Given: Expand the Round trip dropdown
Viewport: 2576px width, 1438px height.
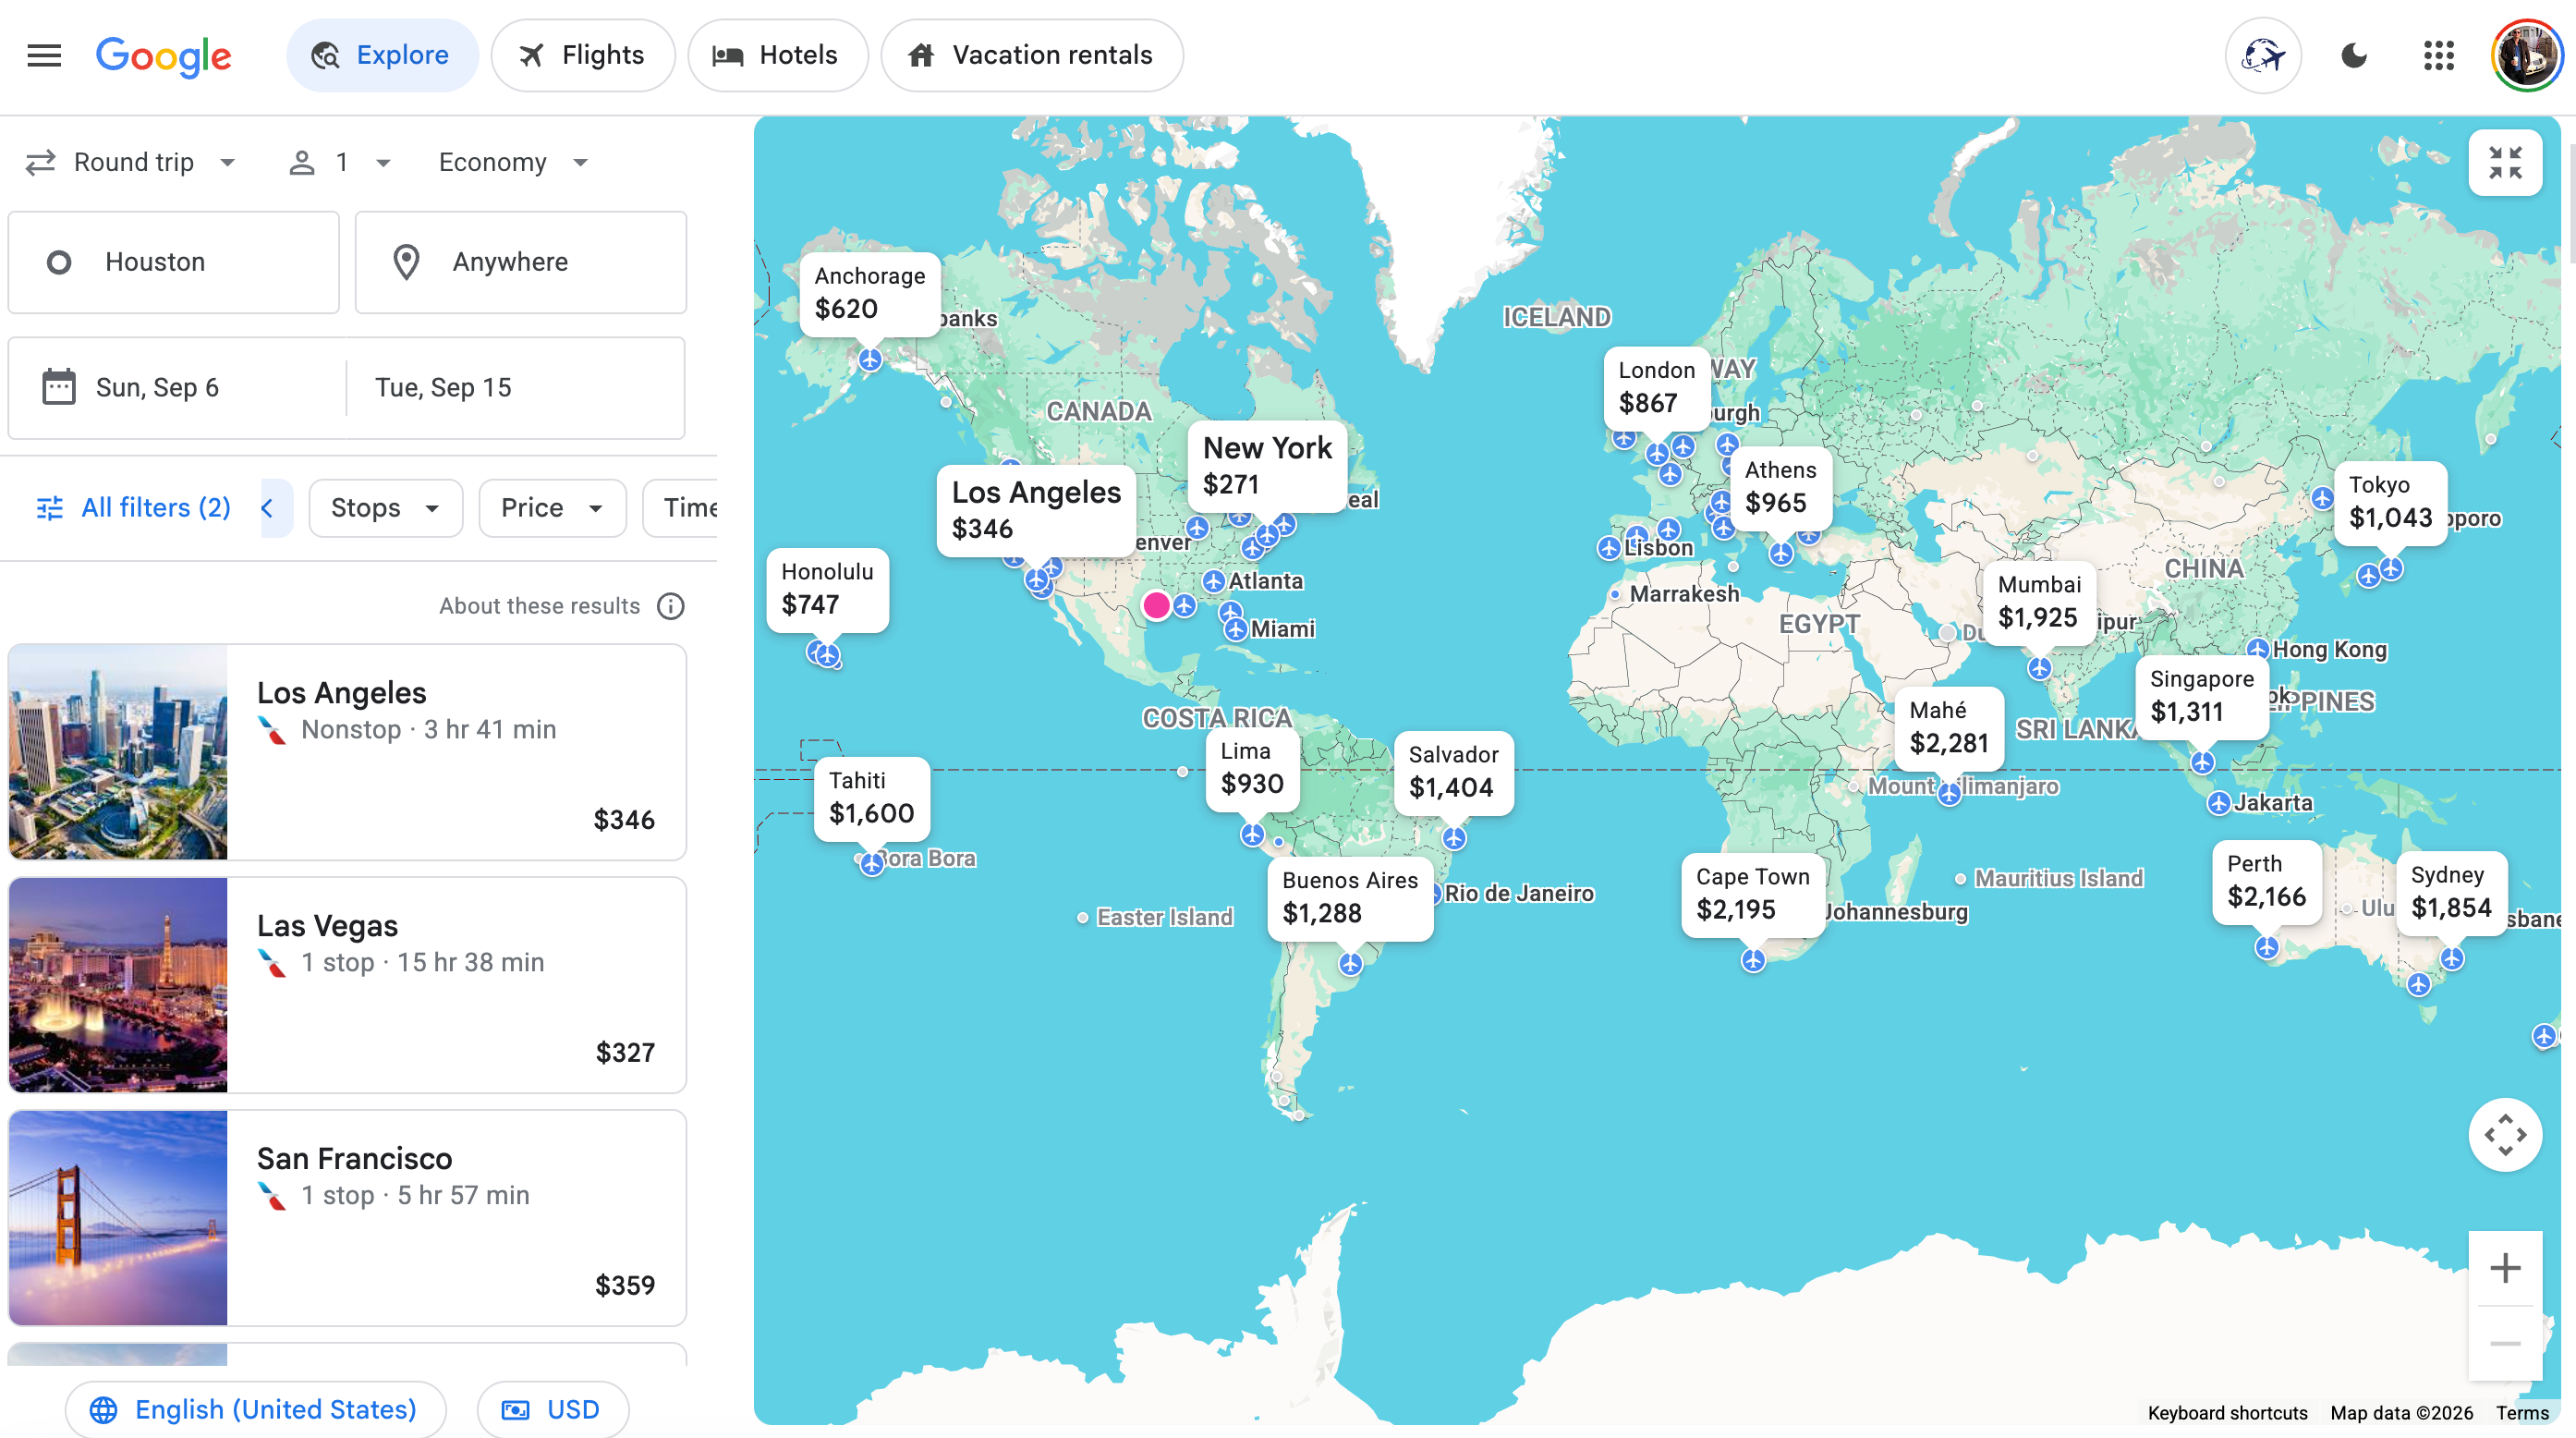Looking at the screenshot, I should pyautogui.click(x=131, y=162).
